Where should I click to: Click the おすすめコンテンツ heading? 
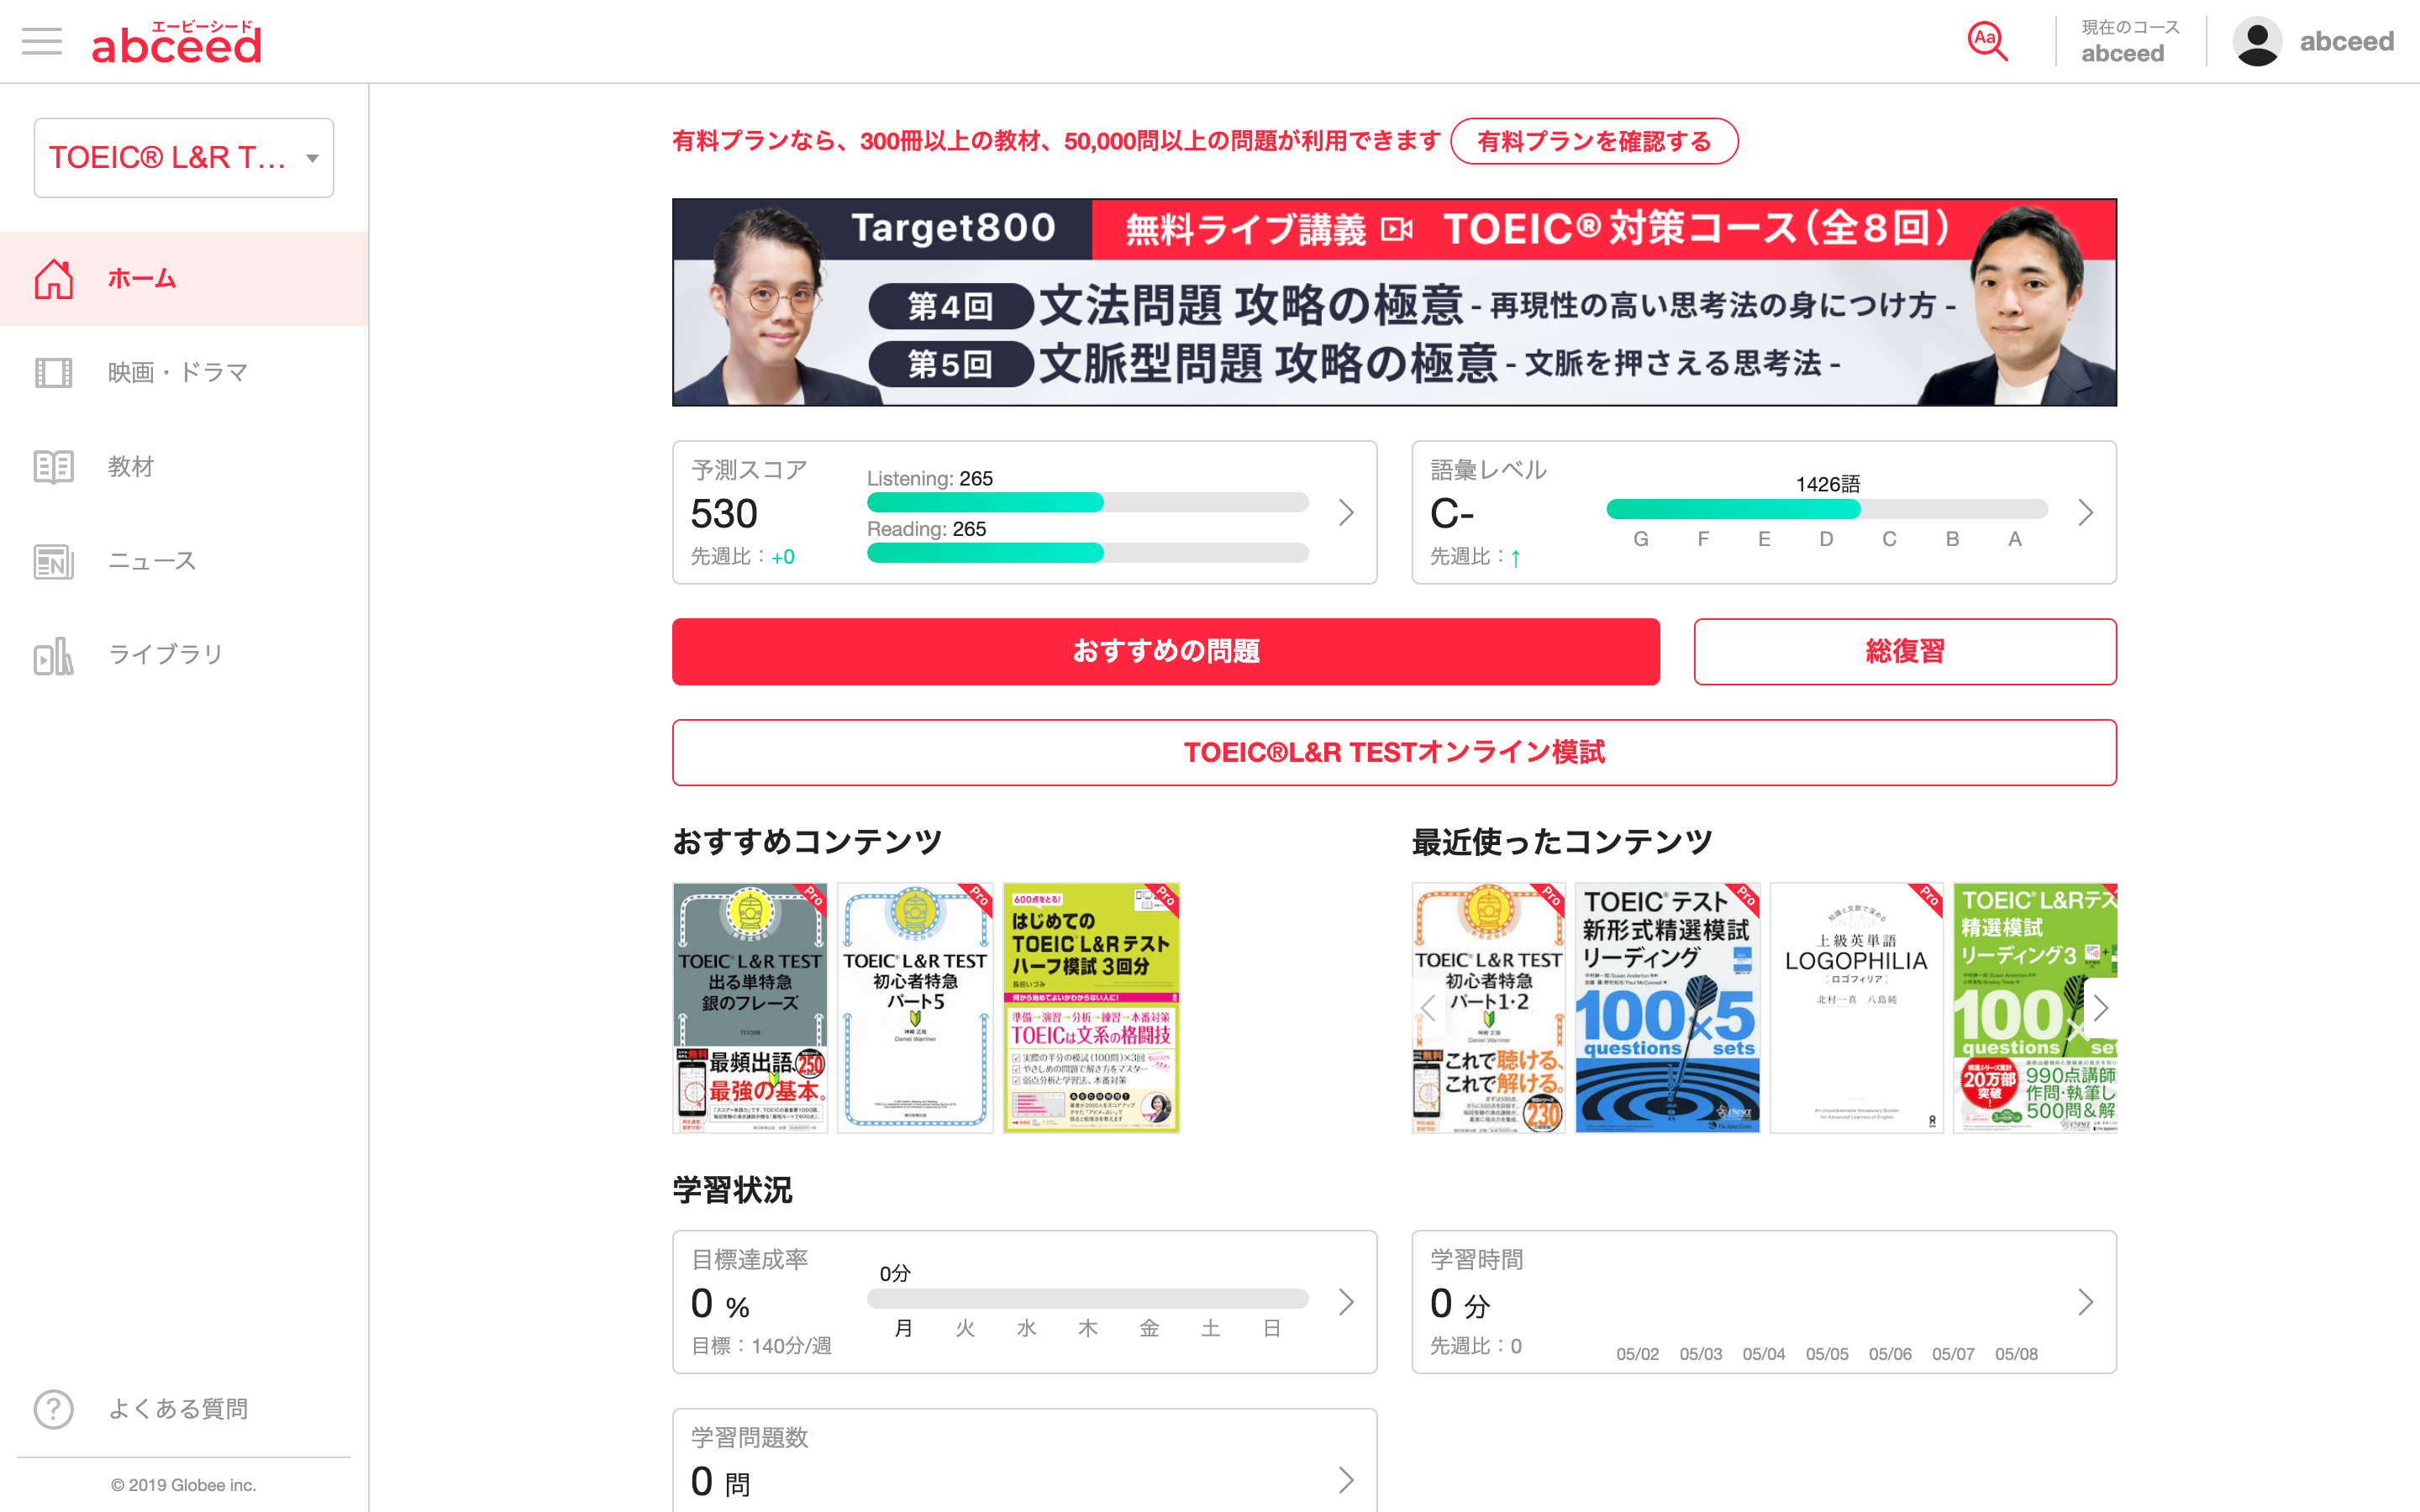(x=807, y=842)
